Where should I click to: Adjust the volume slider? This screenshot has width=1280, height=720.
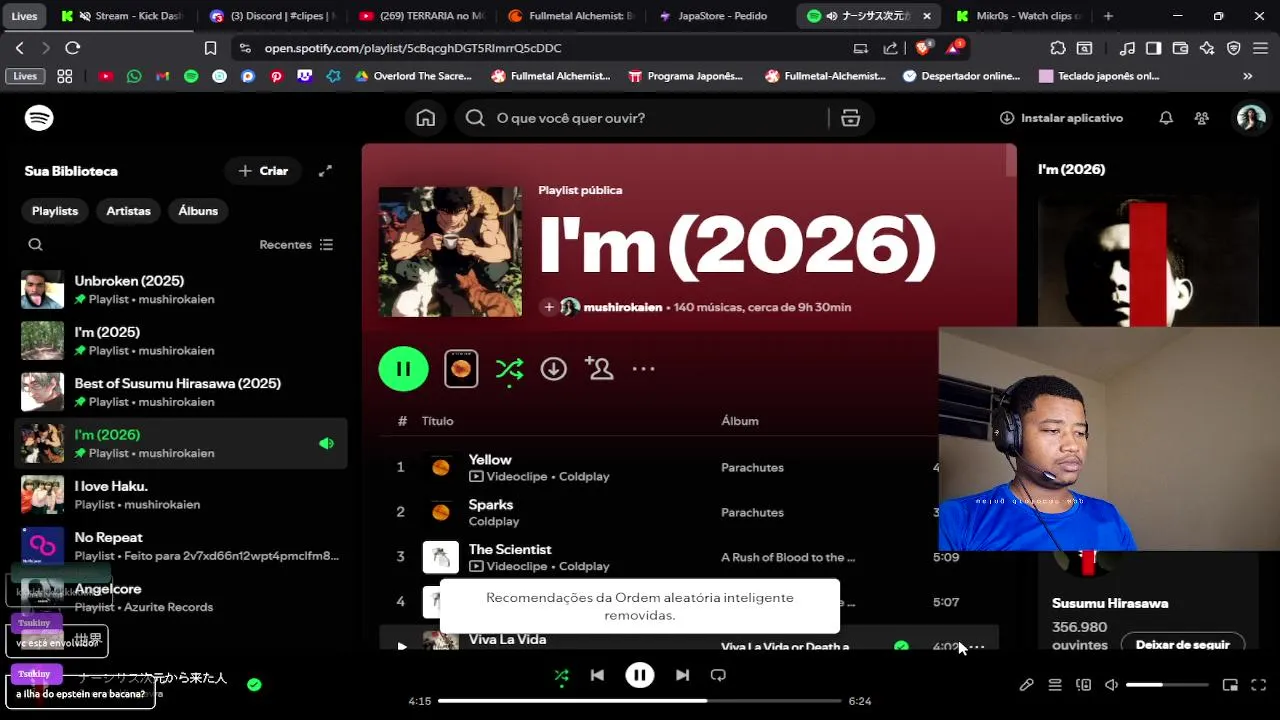(x=1167, y=685)
